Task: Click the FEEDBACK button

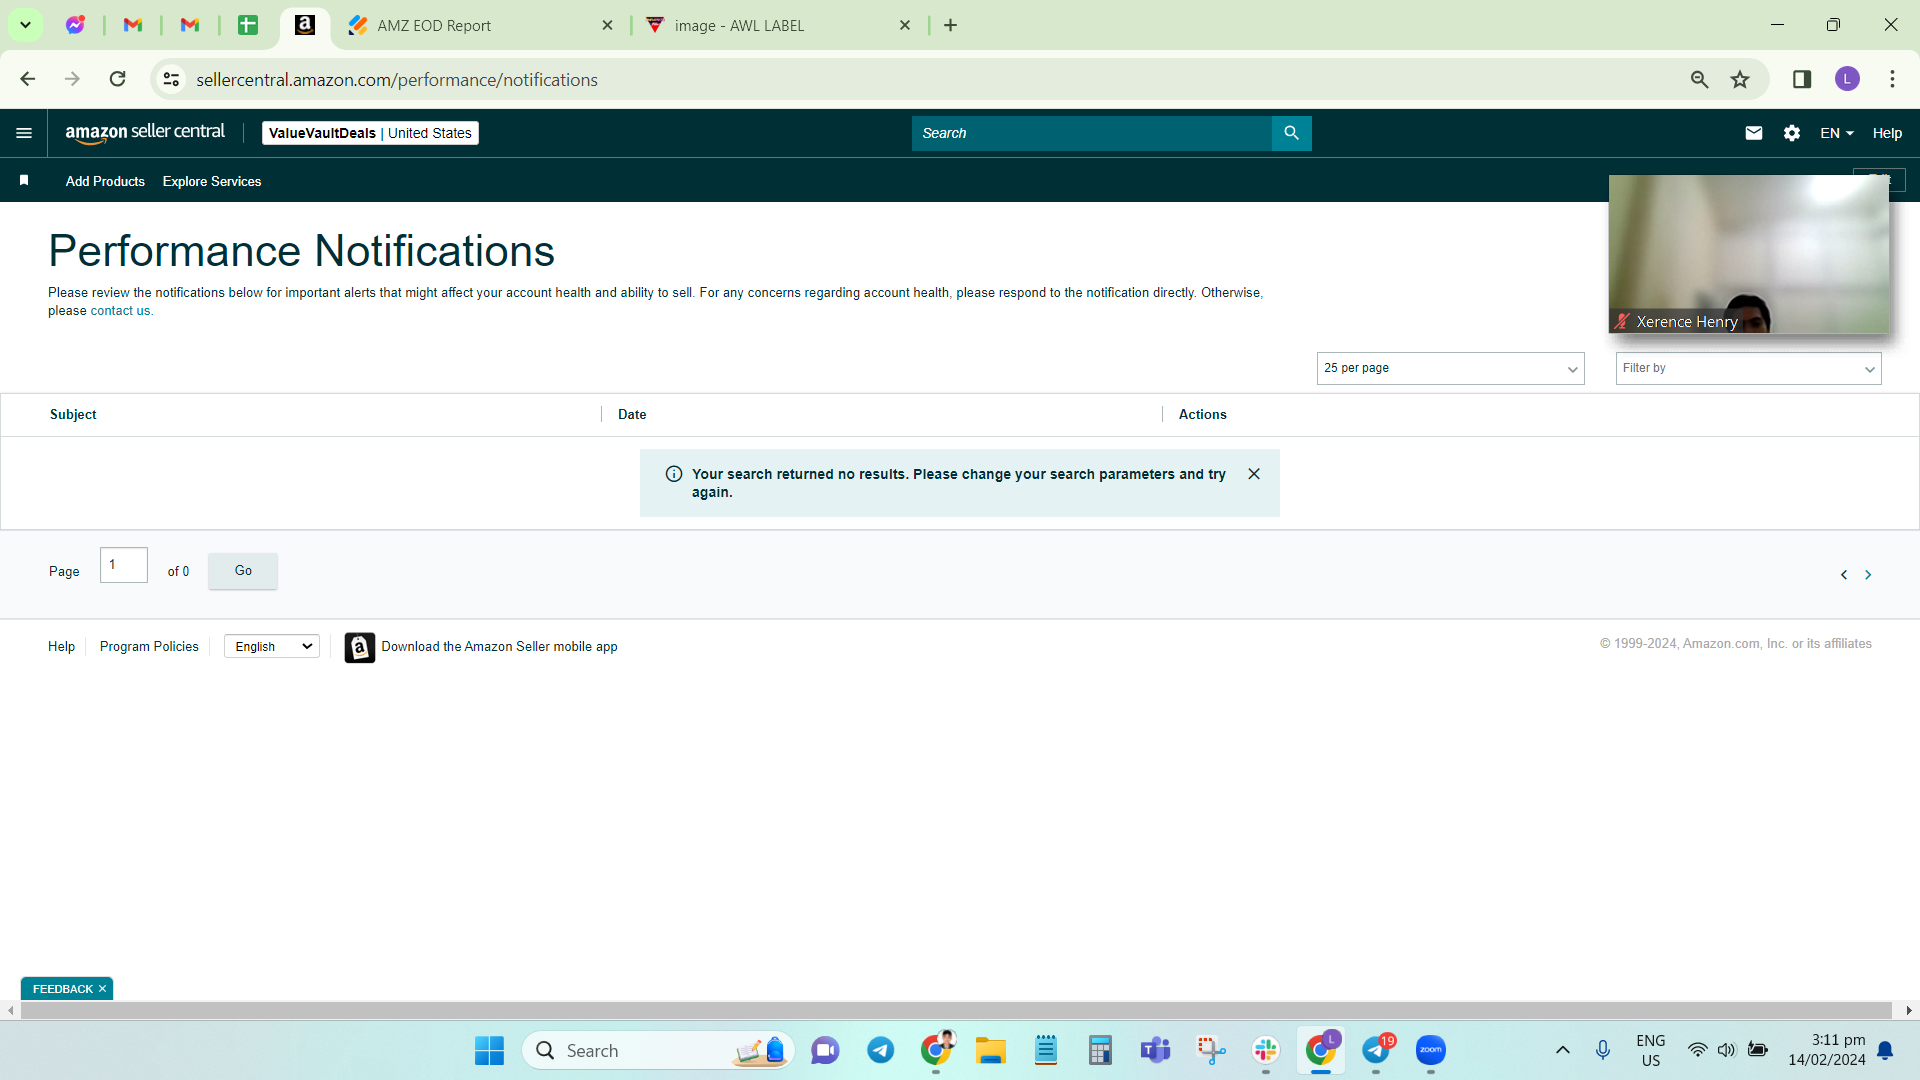Action: coord(62,989)
